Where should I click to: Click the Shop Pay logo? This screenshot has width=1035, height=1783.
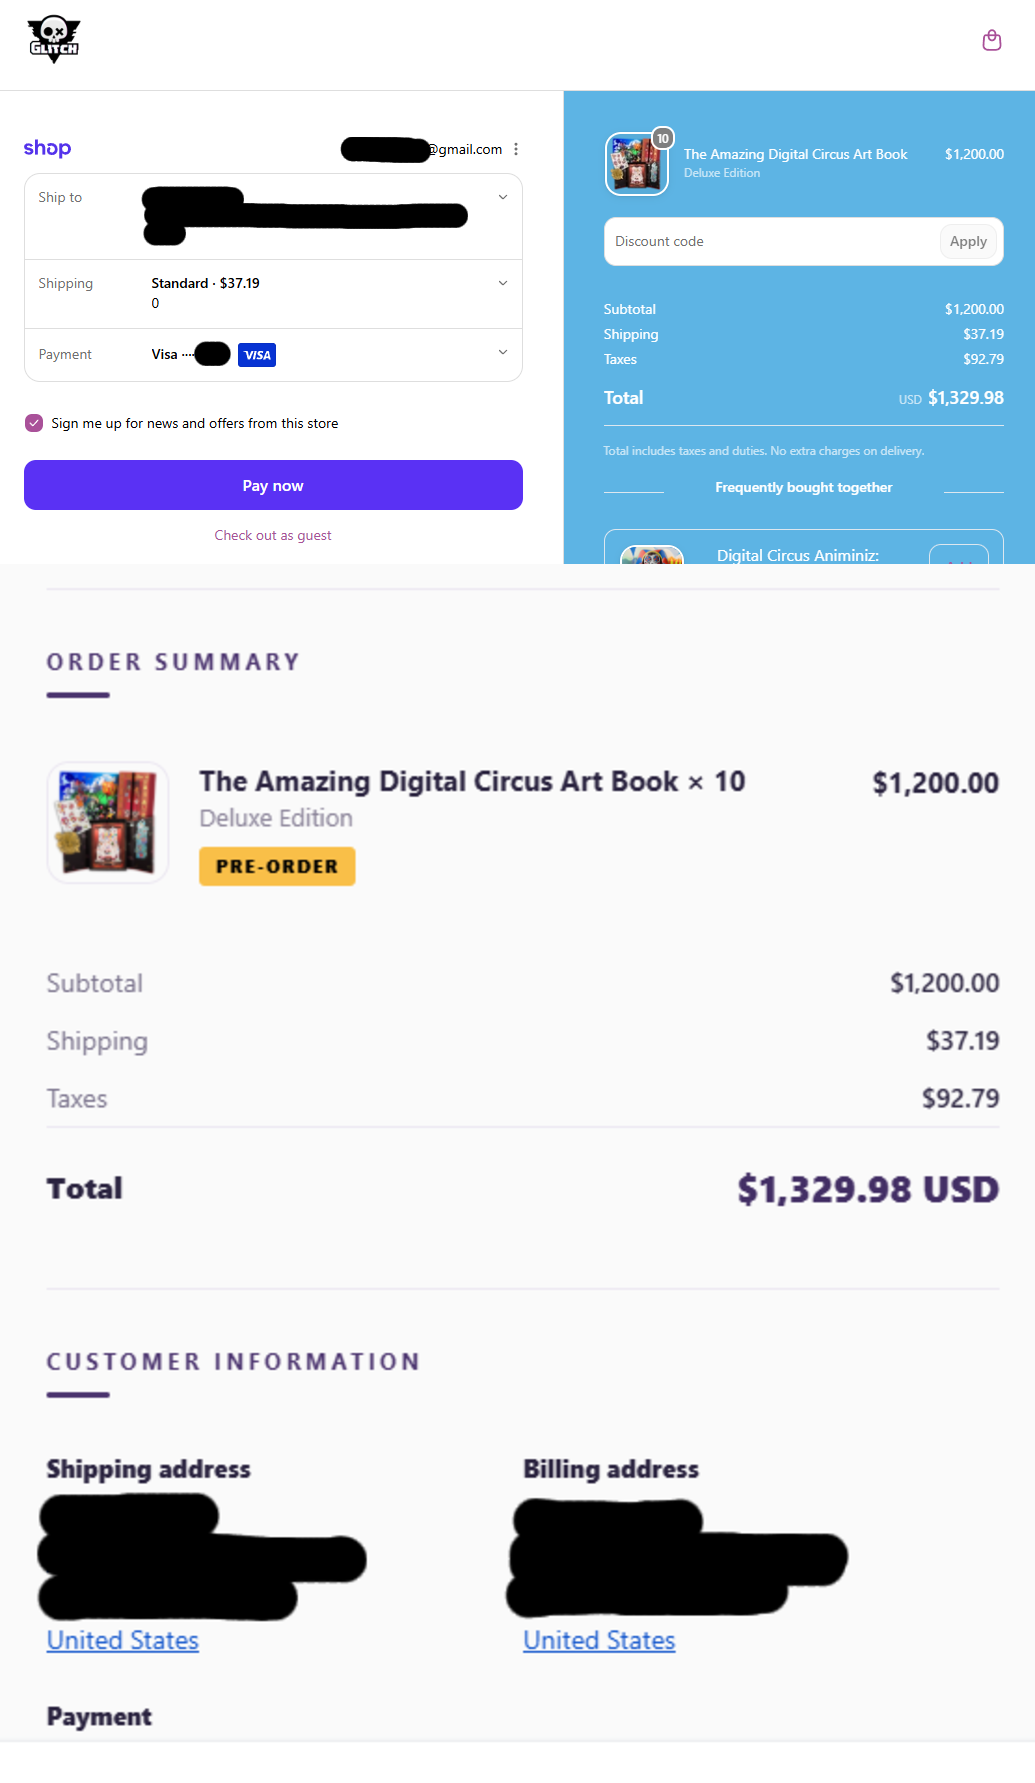[x=47, y=148]
